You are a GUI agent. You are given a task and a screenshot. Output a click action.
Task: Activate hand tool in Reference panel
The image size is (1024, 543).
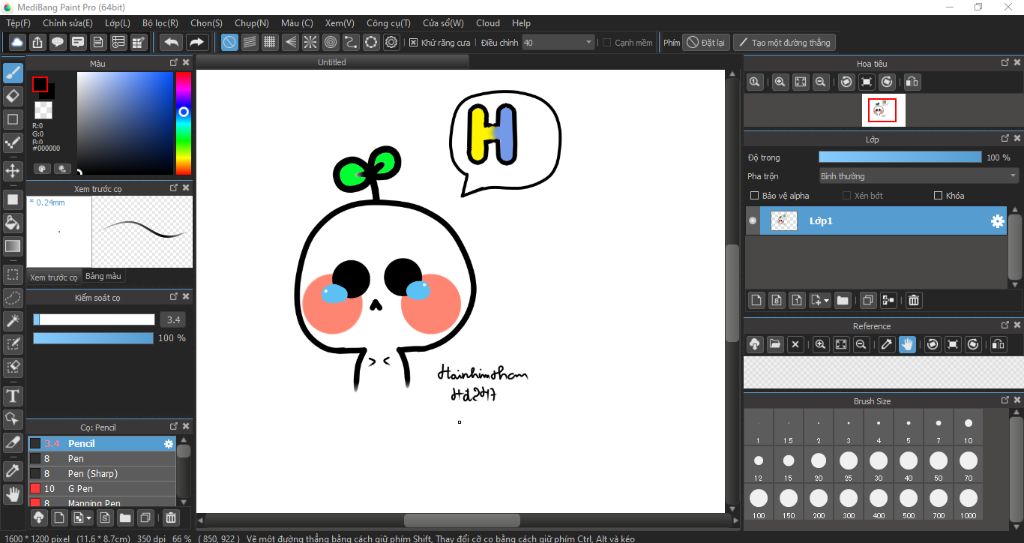click(906, 344)
